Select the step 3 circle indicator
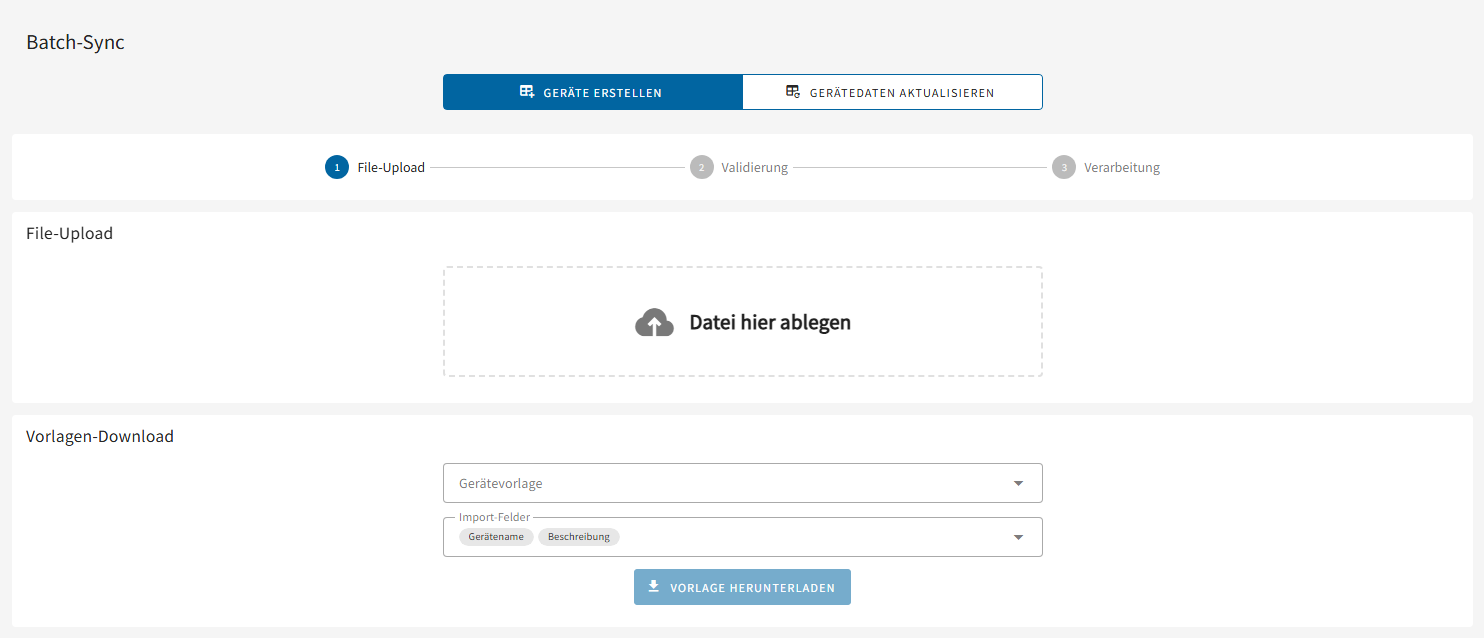 pos(1064,167)
